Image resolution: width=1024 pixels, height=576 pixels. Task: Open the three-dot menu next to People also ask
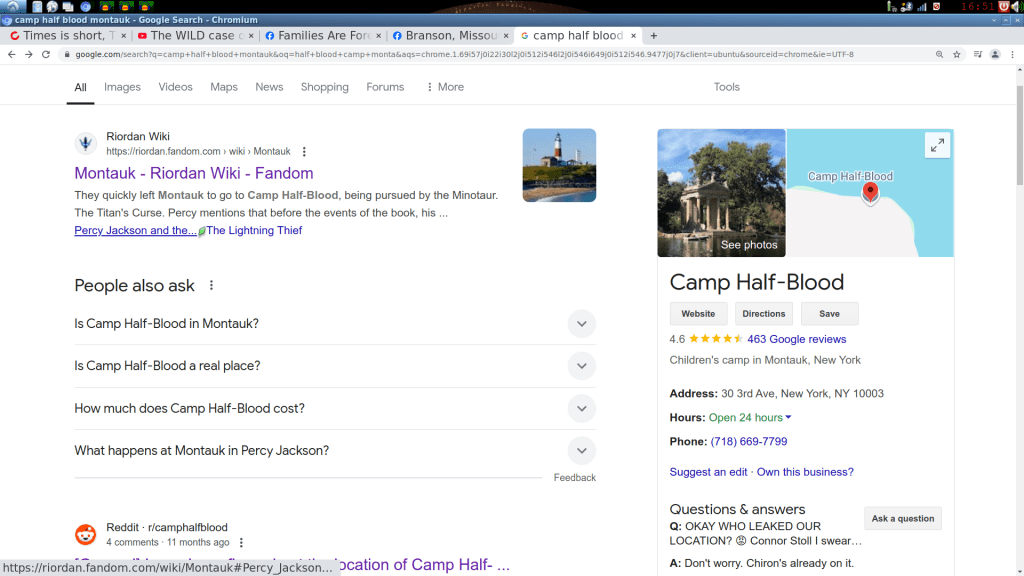coord(211,286)
